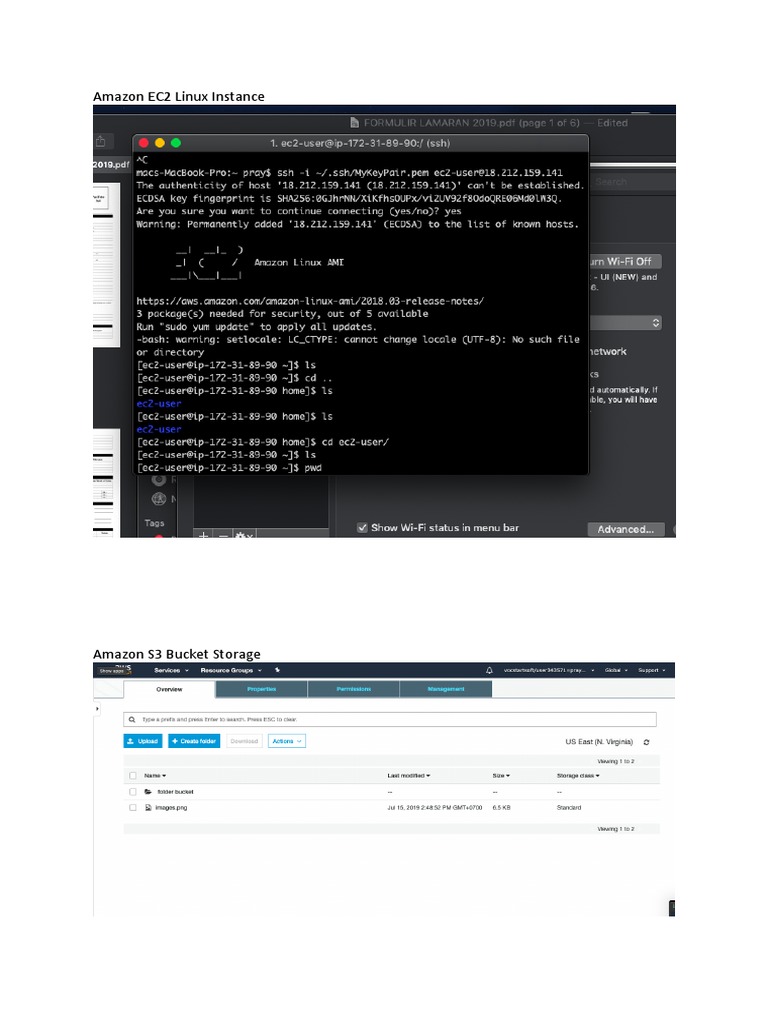Screen dimensions: 768x1024
Task: Click the 6.5 KB size value
Action: point(502,808)
